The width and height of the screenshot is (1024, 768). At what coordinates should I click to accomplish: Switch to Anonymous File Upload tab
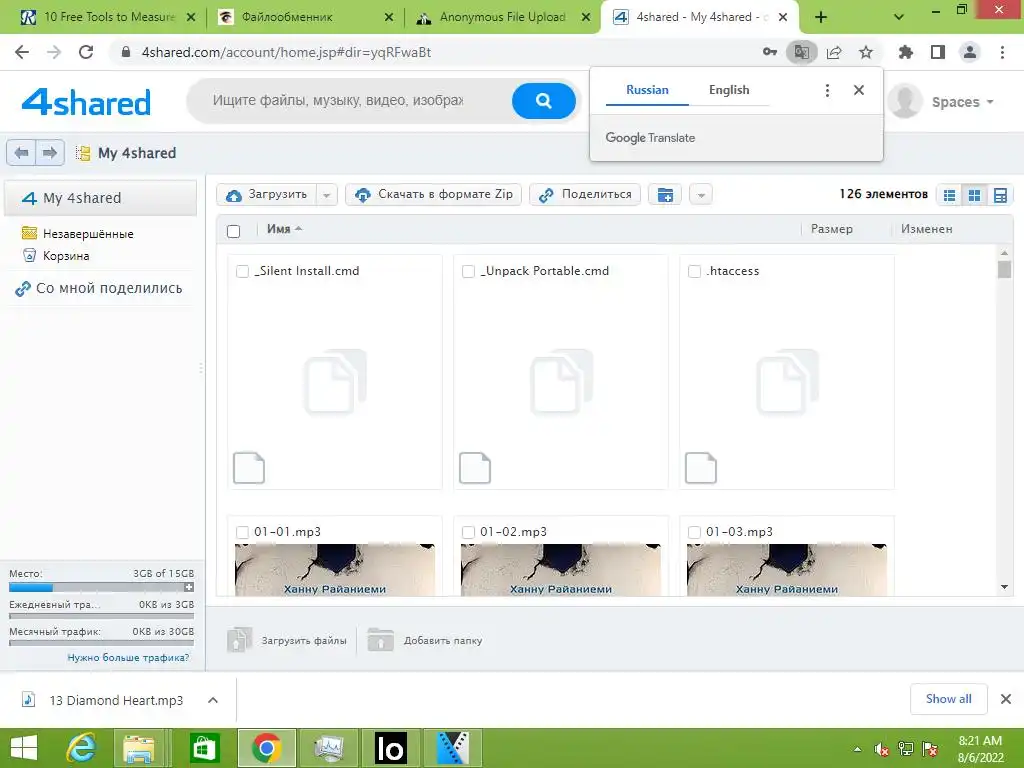(503, 17)
